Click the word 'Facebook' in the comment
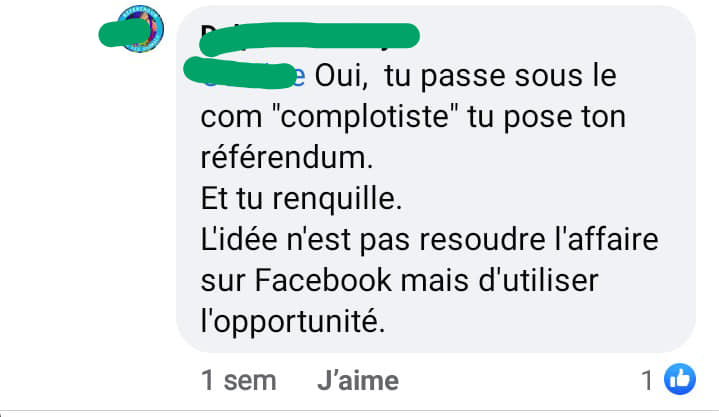The height and width of the screenshot is (417, 719). point(323,280)
